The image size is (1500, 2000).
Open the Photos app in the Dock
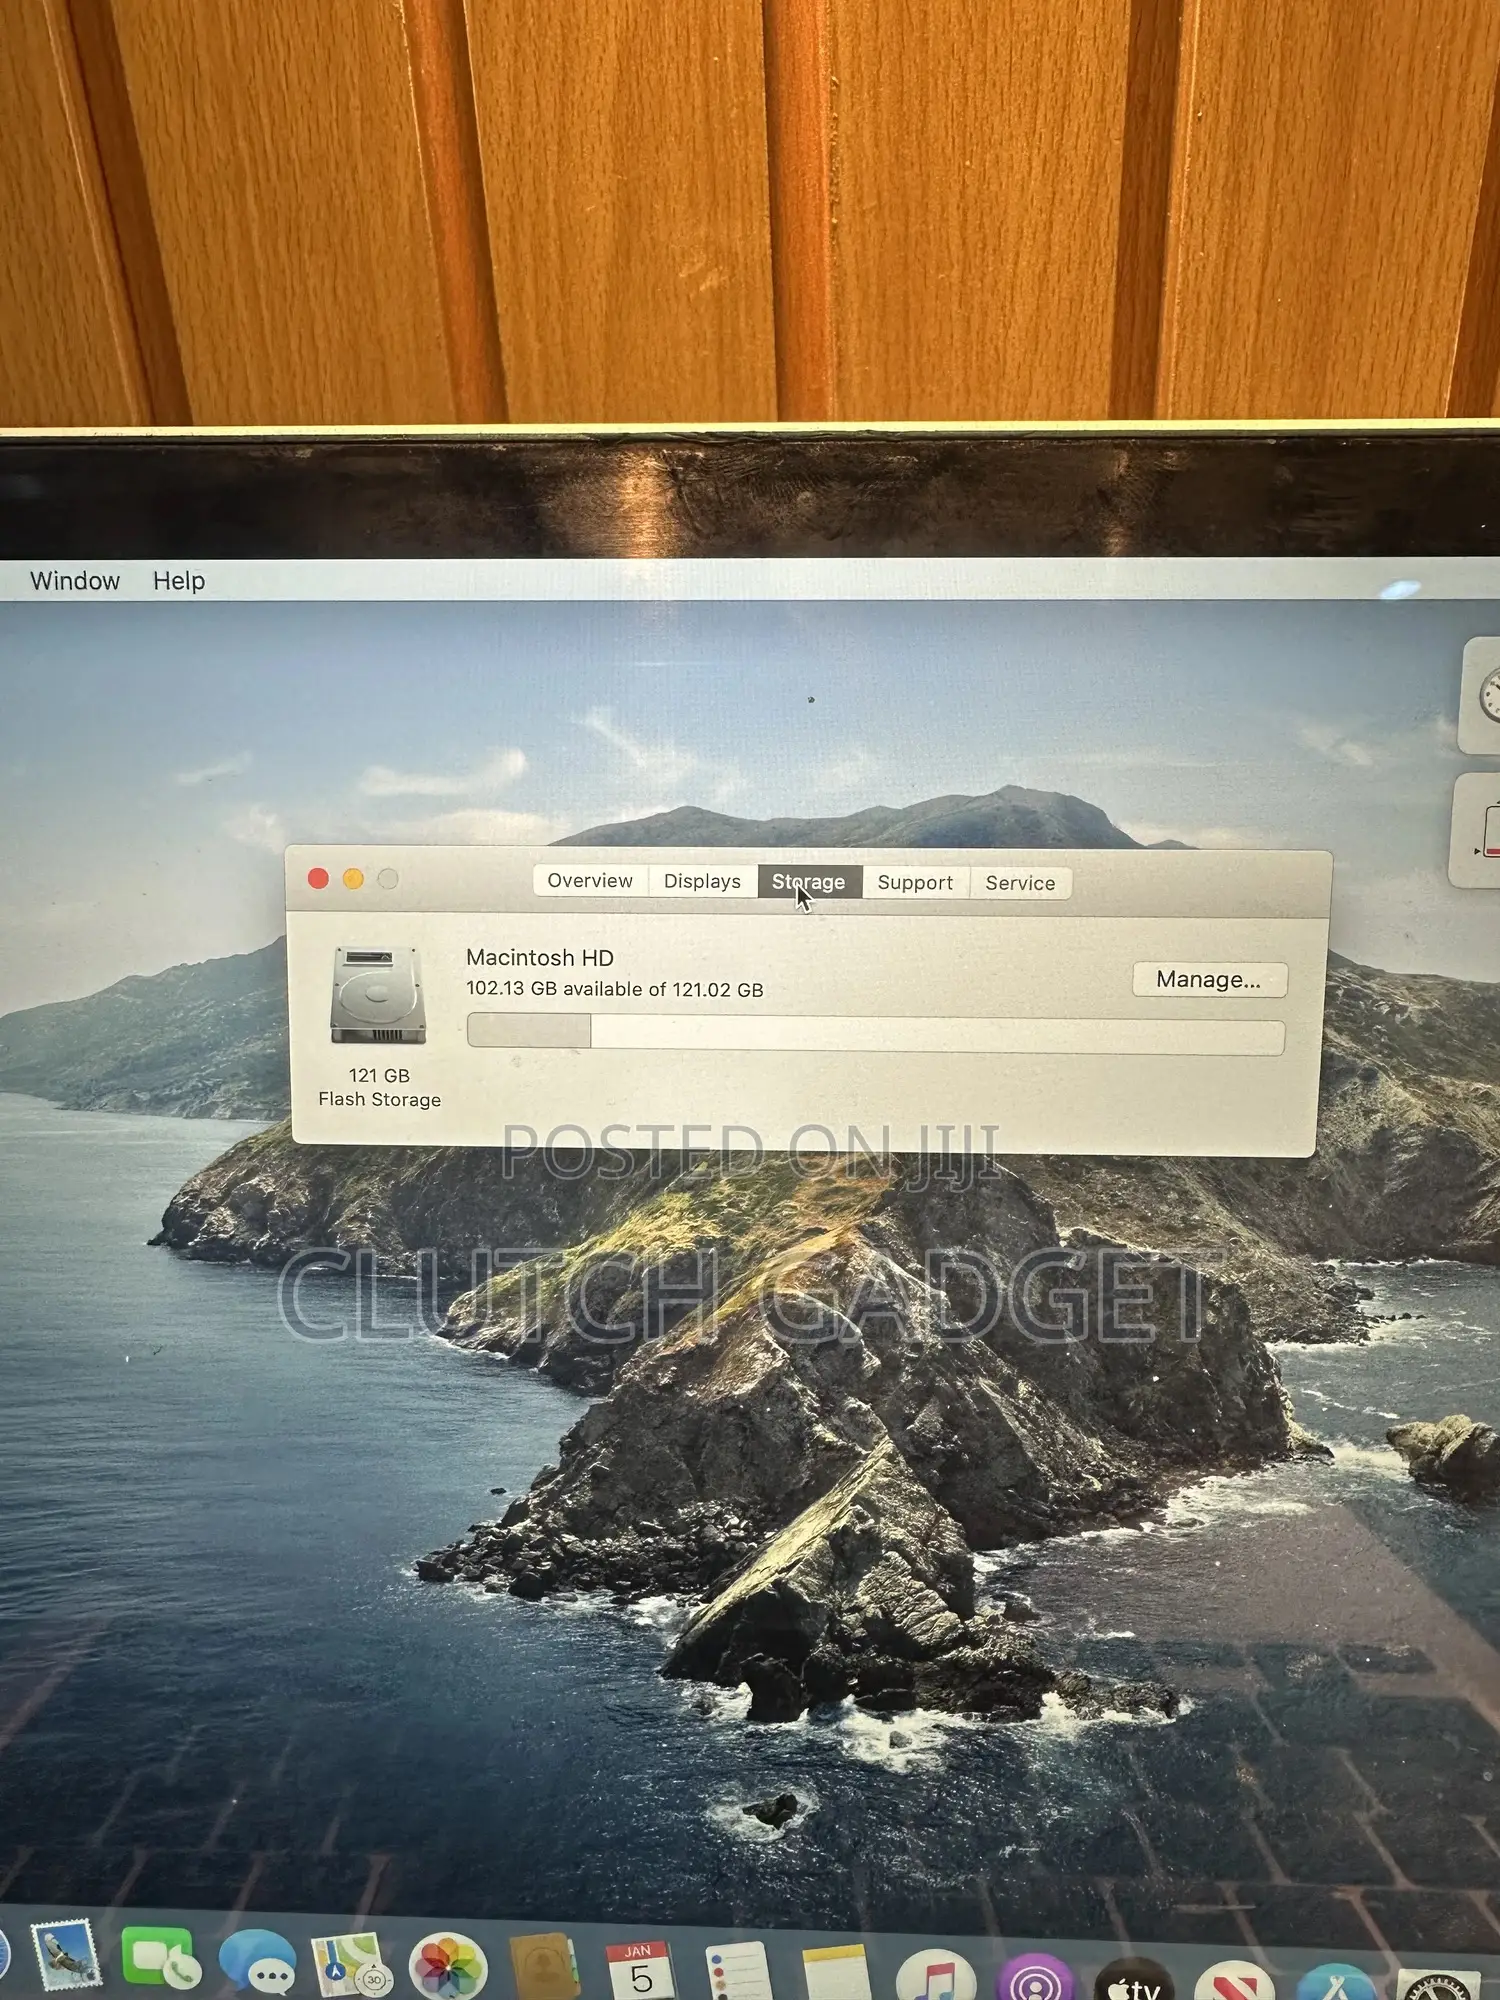point(447,1968)
